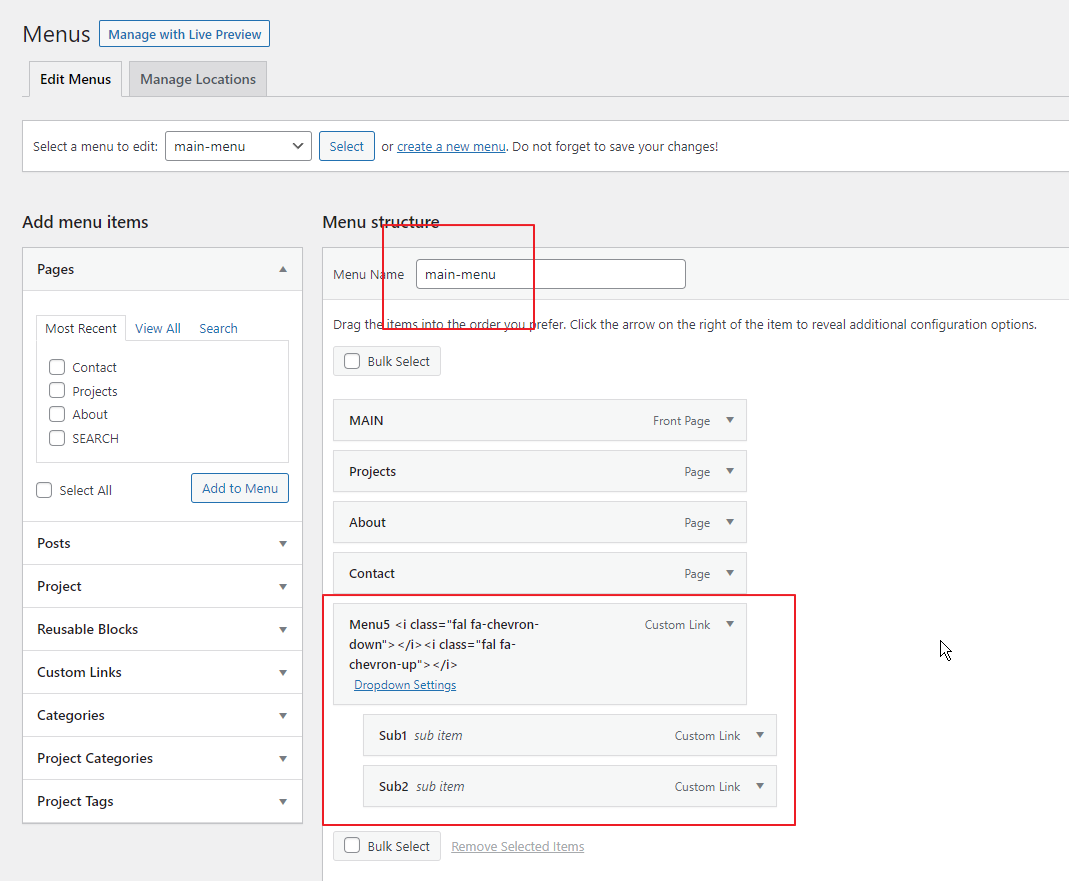Expand the Reusable Blocks panel
The height and width of the screenshot is (881, 1069).
click(162, 629)
